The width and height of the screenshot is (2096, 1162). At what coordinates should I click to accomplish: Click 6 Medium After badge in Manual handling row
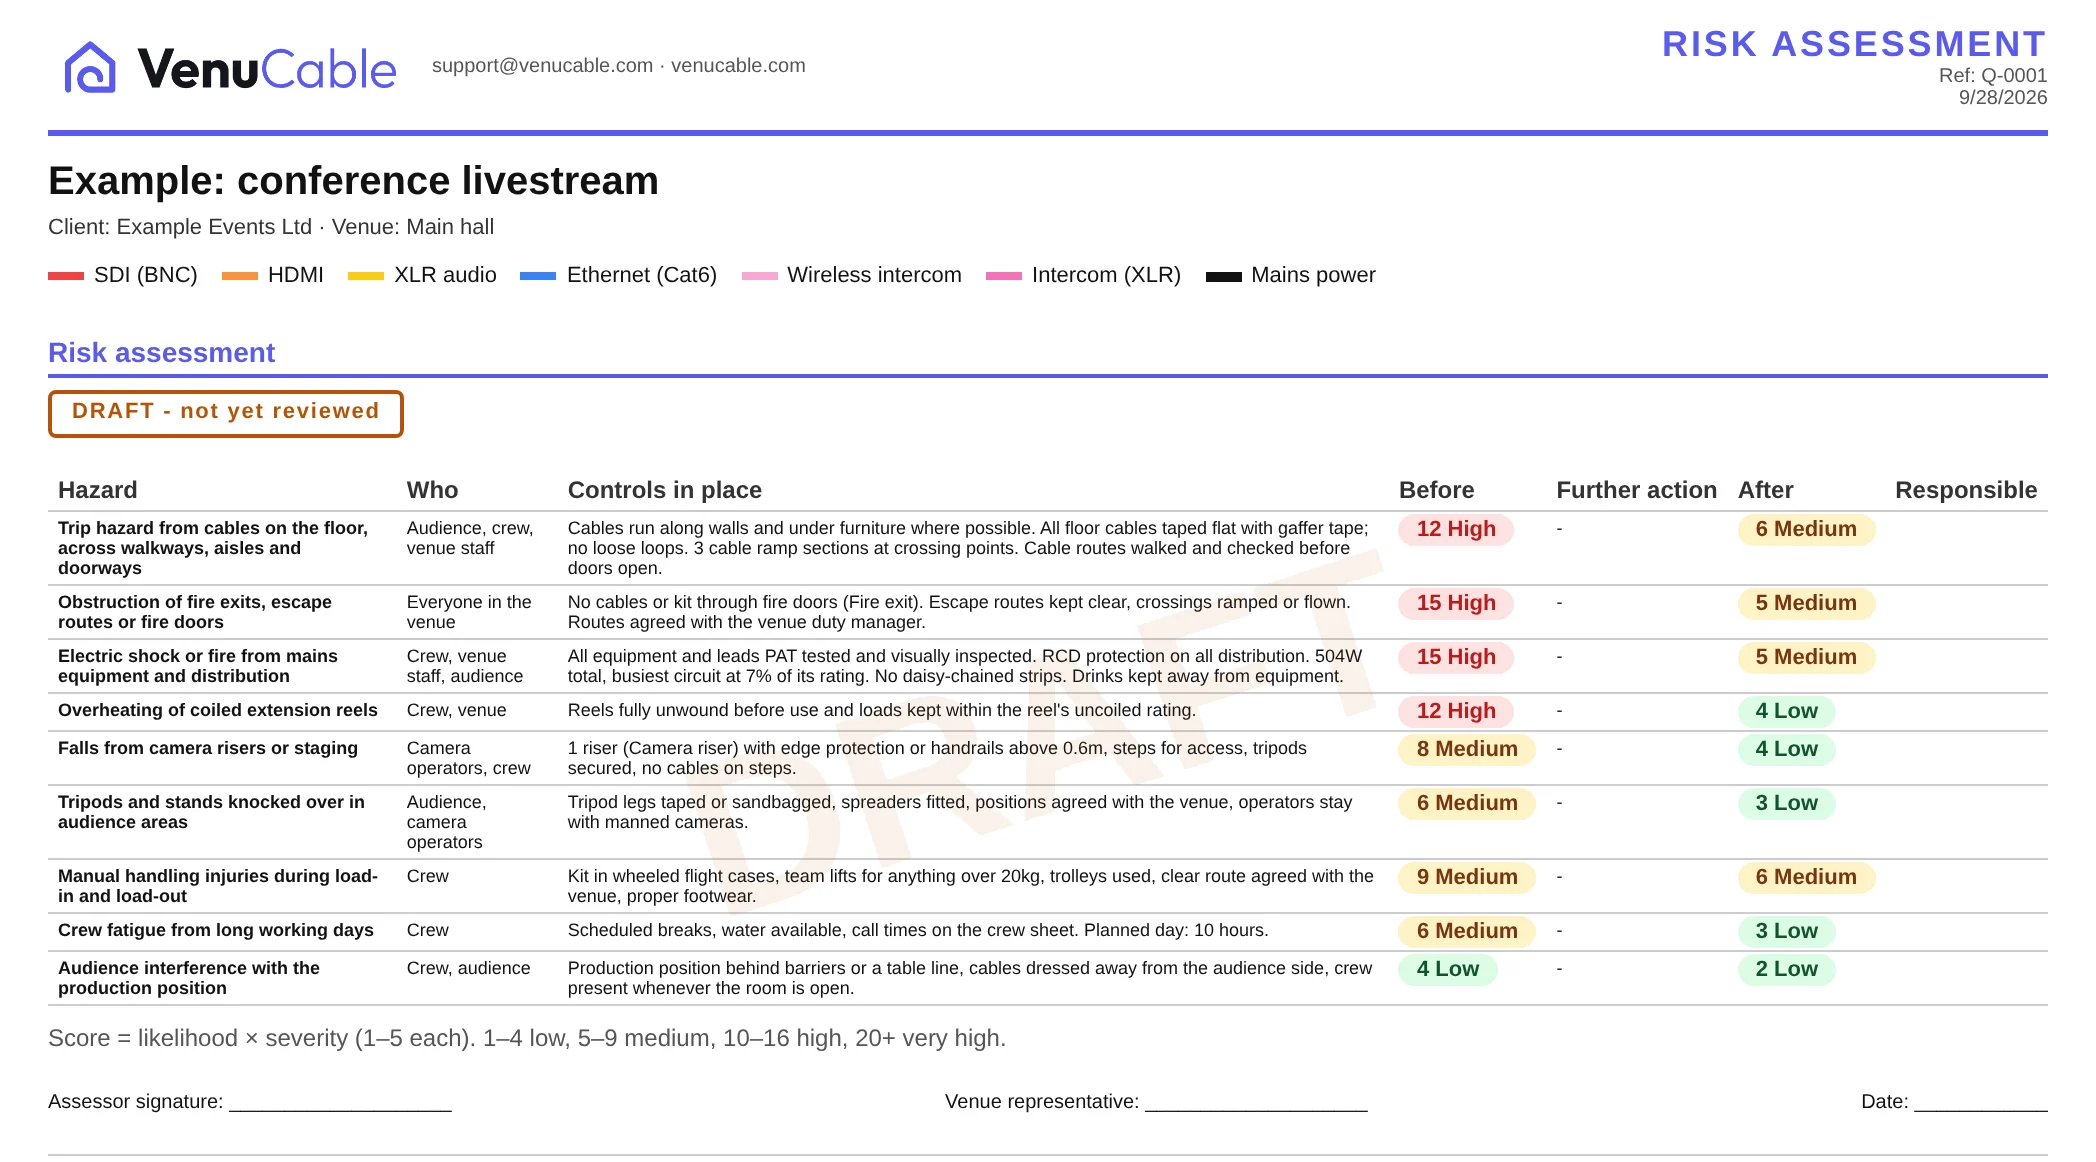pos(1806,878)
